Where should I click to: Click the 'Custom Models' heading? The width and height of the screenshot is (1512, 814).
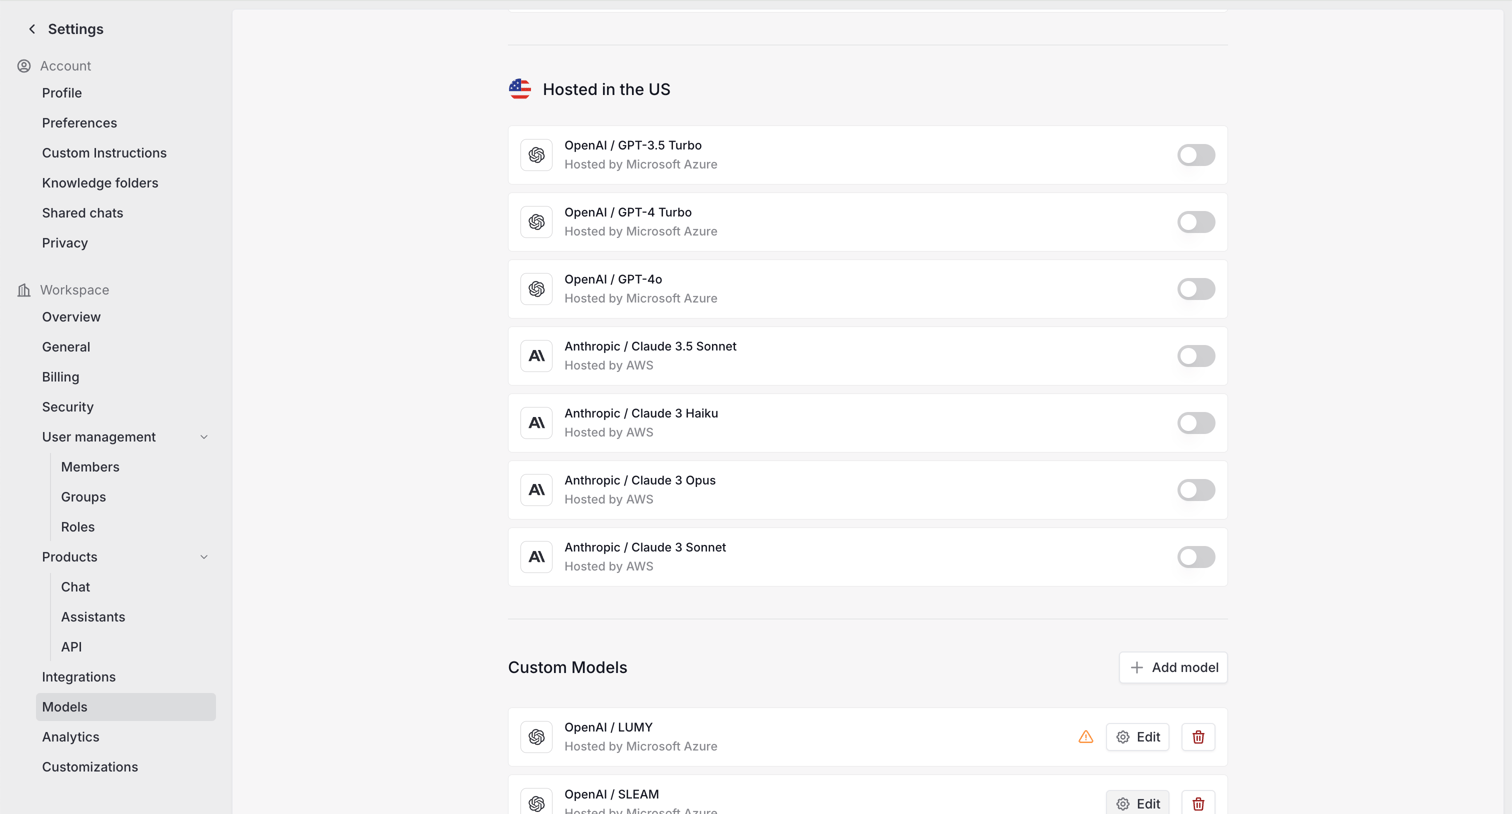[x=568, y=668]
